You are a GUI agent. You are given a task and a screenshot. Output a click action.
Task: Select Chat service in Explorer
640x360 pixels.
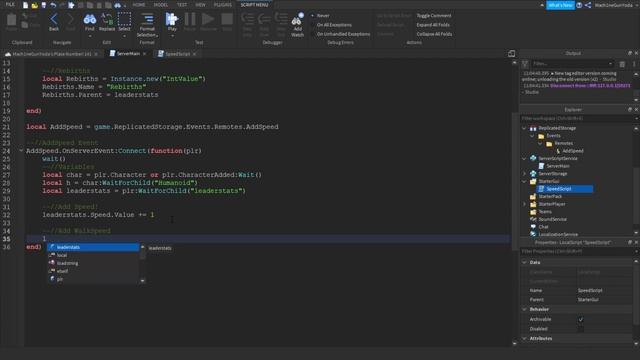[x=543, y=227]
